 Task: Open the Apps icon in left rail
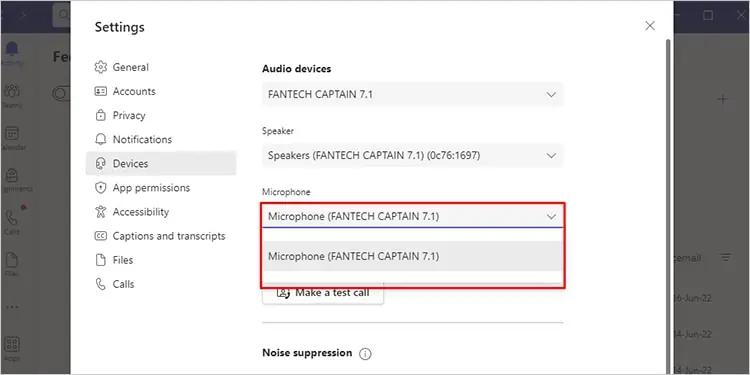pyautogui.click(x=11, y=344)
